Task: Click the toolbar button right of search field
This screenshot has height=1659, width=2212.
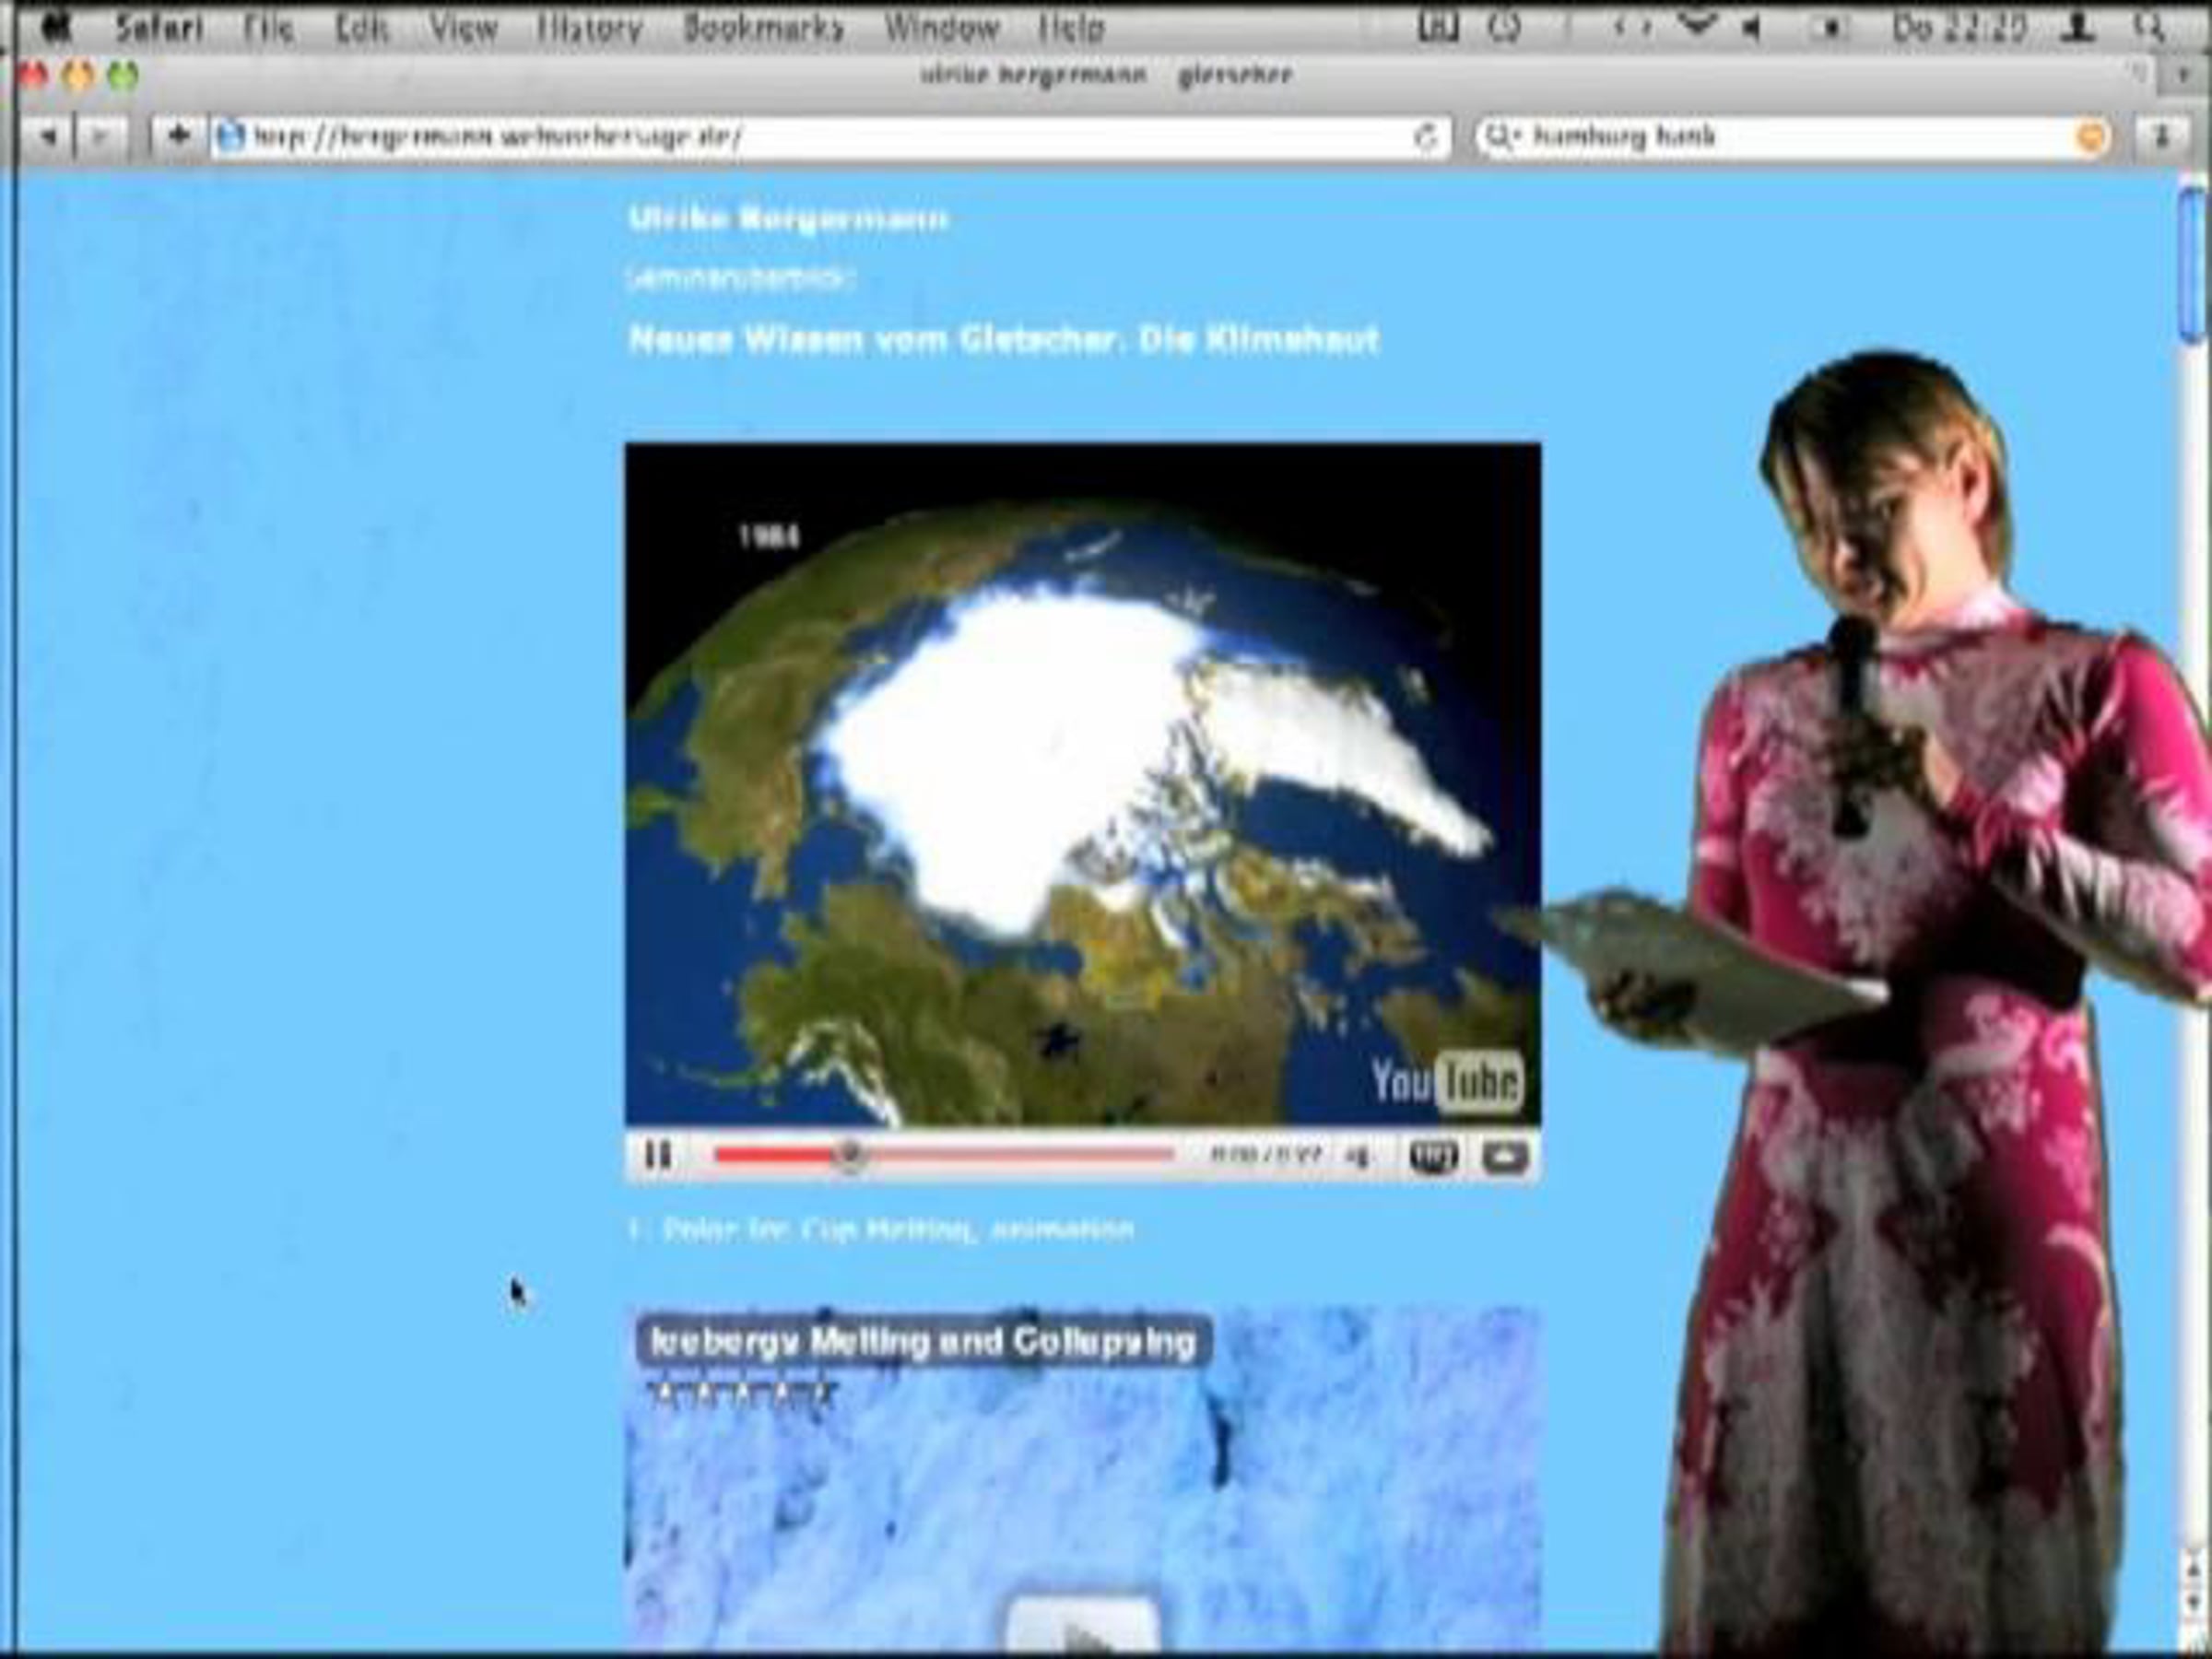Action: click(x=2160, y=136)
